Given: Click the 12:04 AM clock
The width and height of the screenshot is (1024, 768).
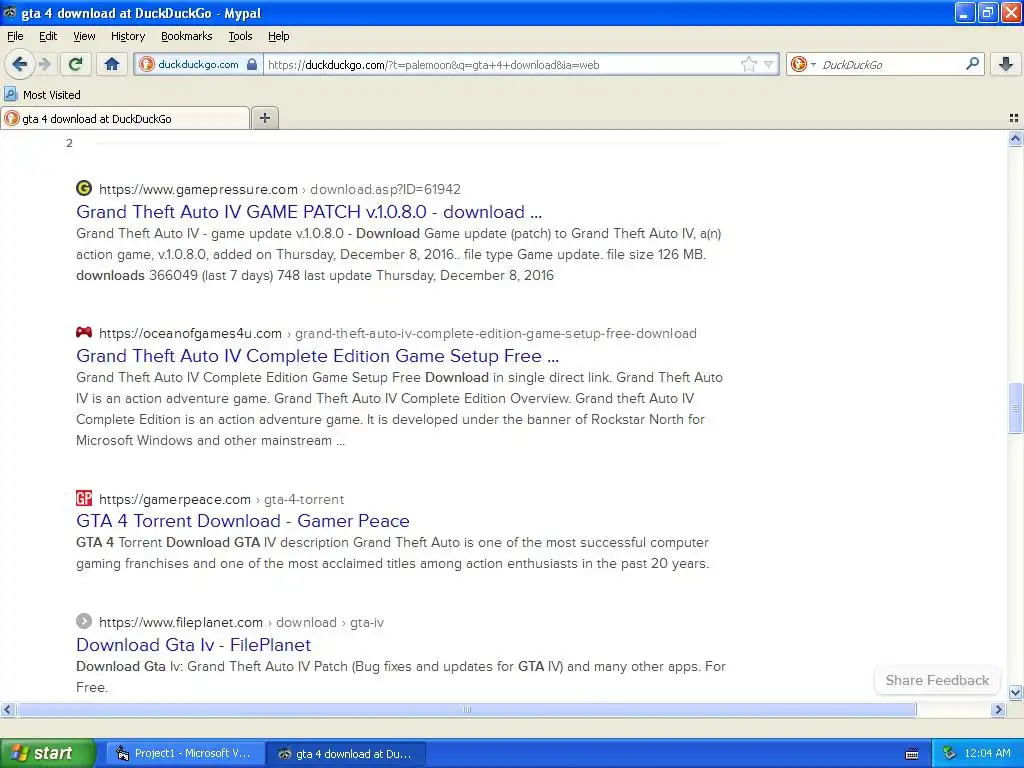Looking at the screenshot, I should click(987, 753).
